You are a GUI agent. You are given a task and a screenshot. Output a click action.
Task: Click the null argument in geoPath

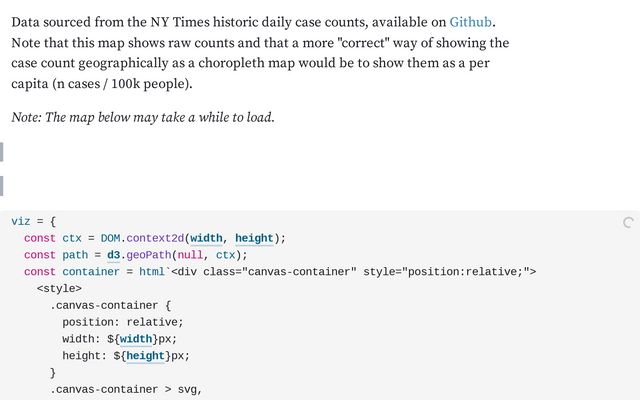[190, 255]
